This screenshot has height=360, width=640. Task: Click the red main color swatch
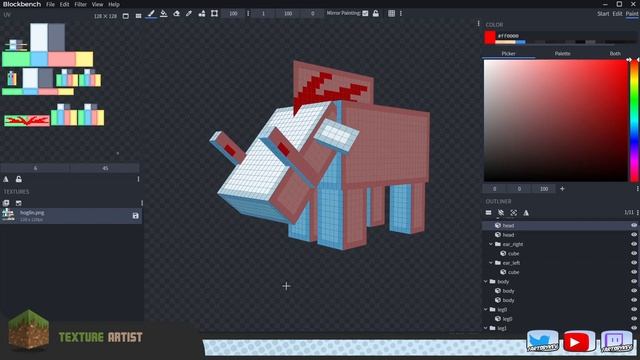[x=490, y=37]
